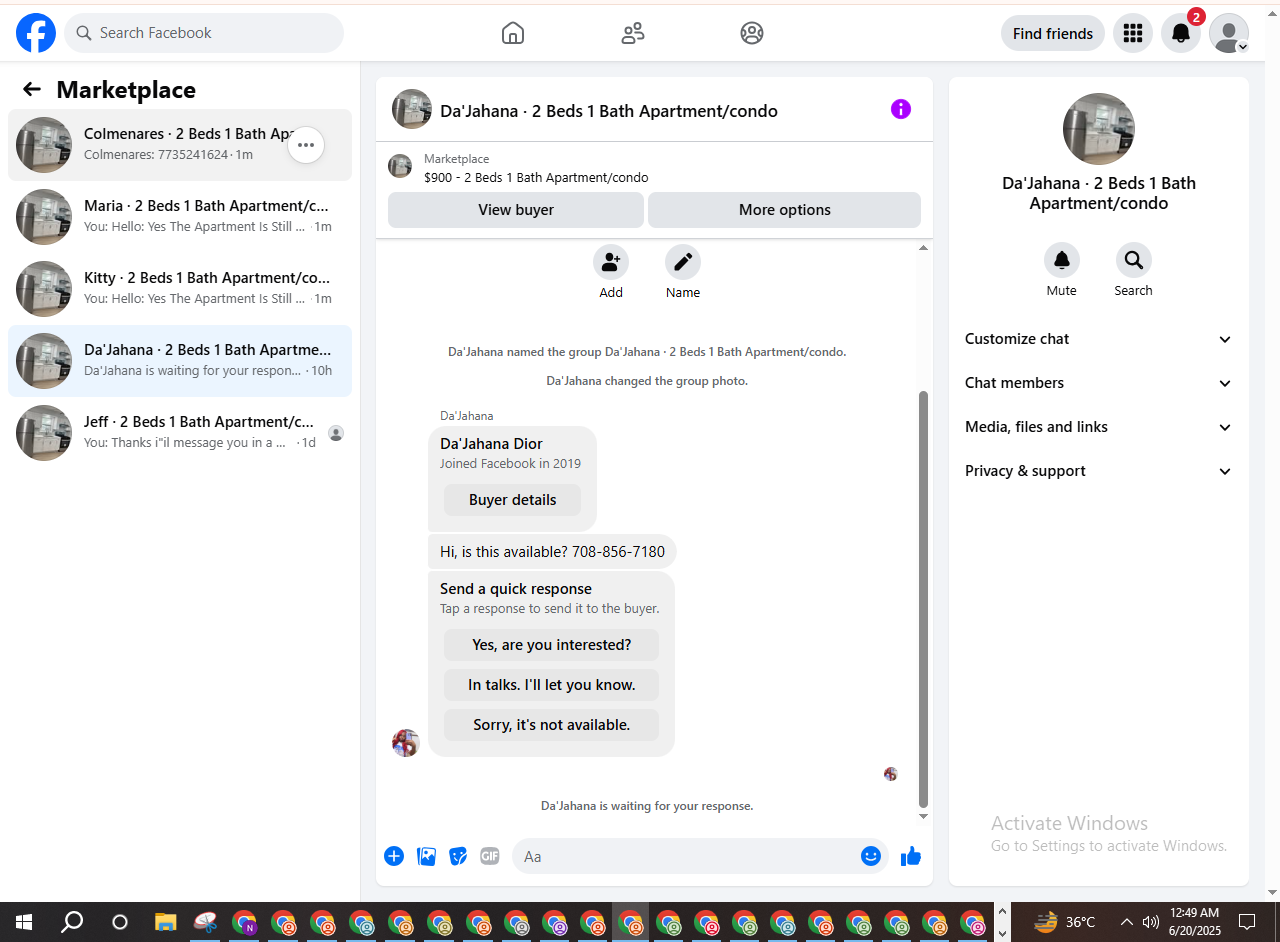
Task: Click the Cortana circle taskbar icon
Action: pyautogui.click(x=120, y=922)
